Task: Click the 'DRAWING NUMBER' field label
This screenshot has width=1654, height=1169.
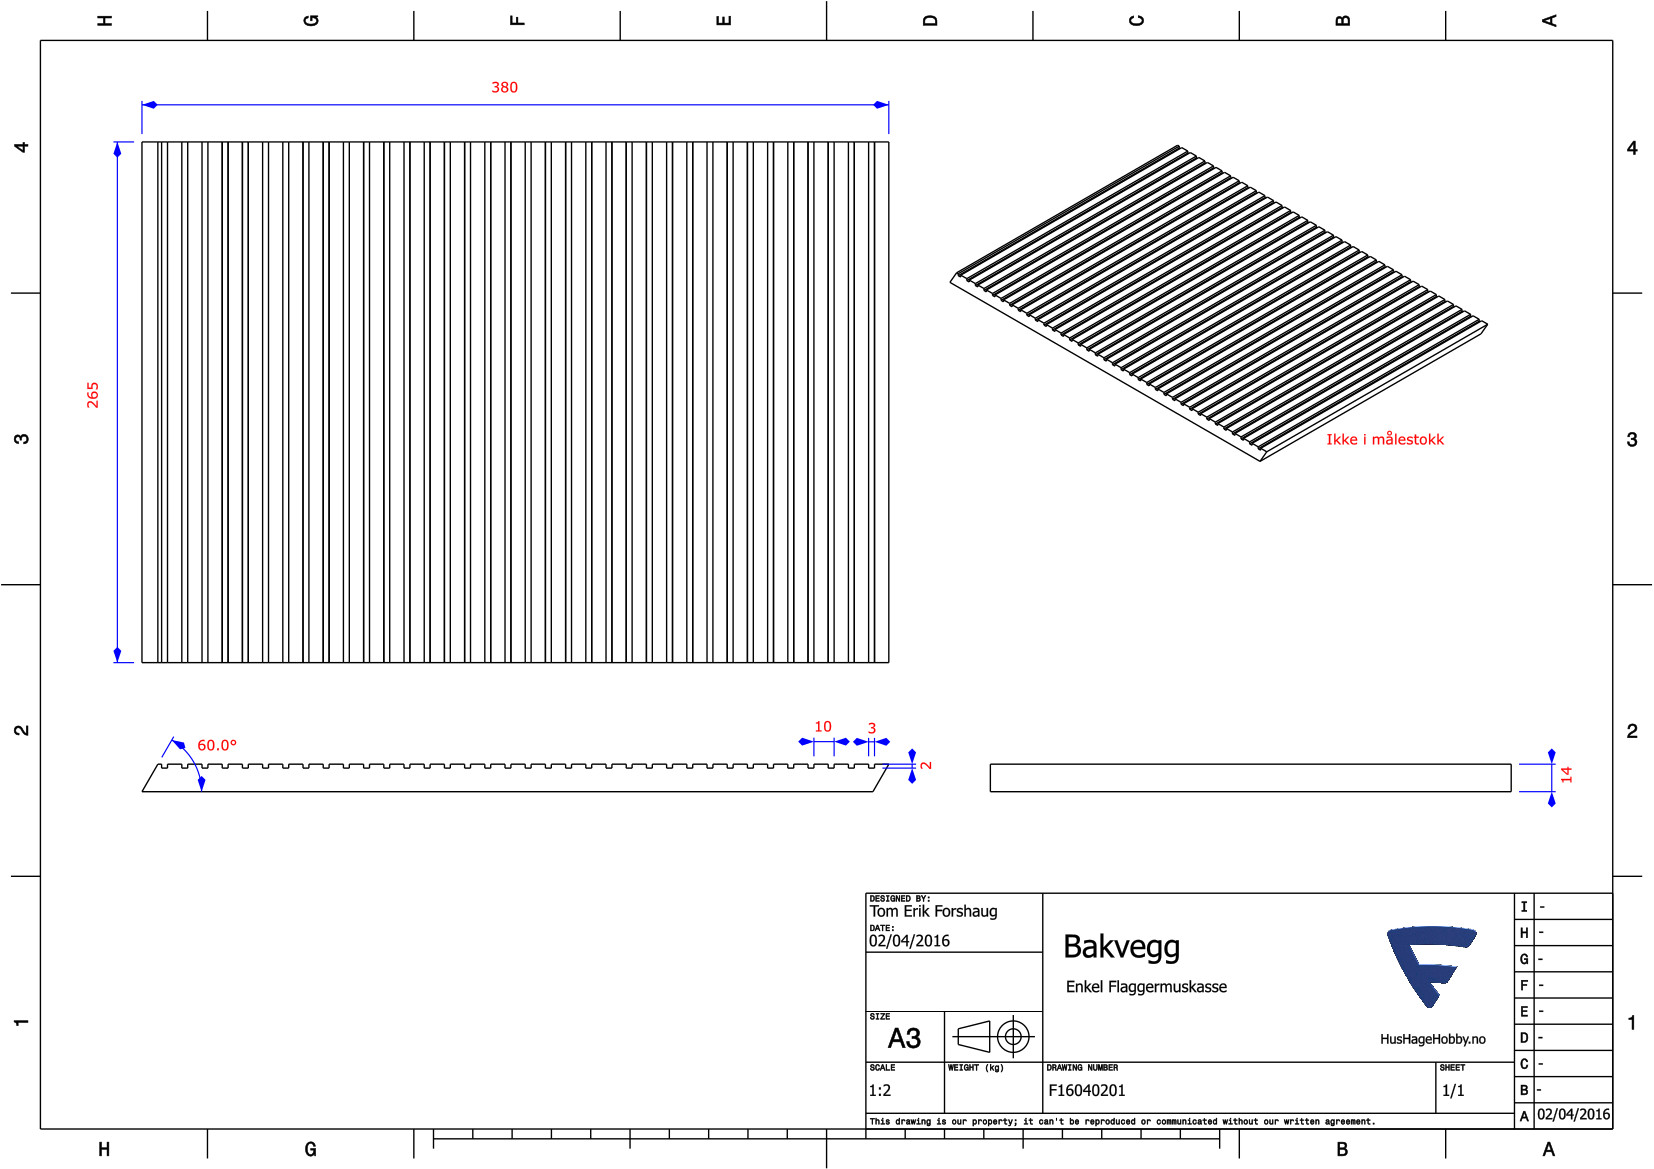Action: [1082, 1068]
